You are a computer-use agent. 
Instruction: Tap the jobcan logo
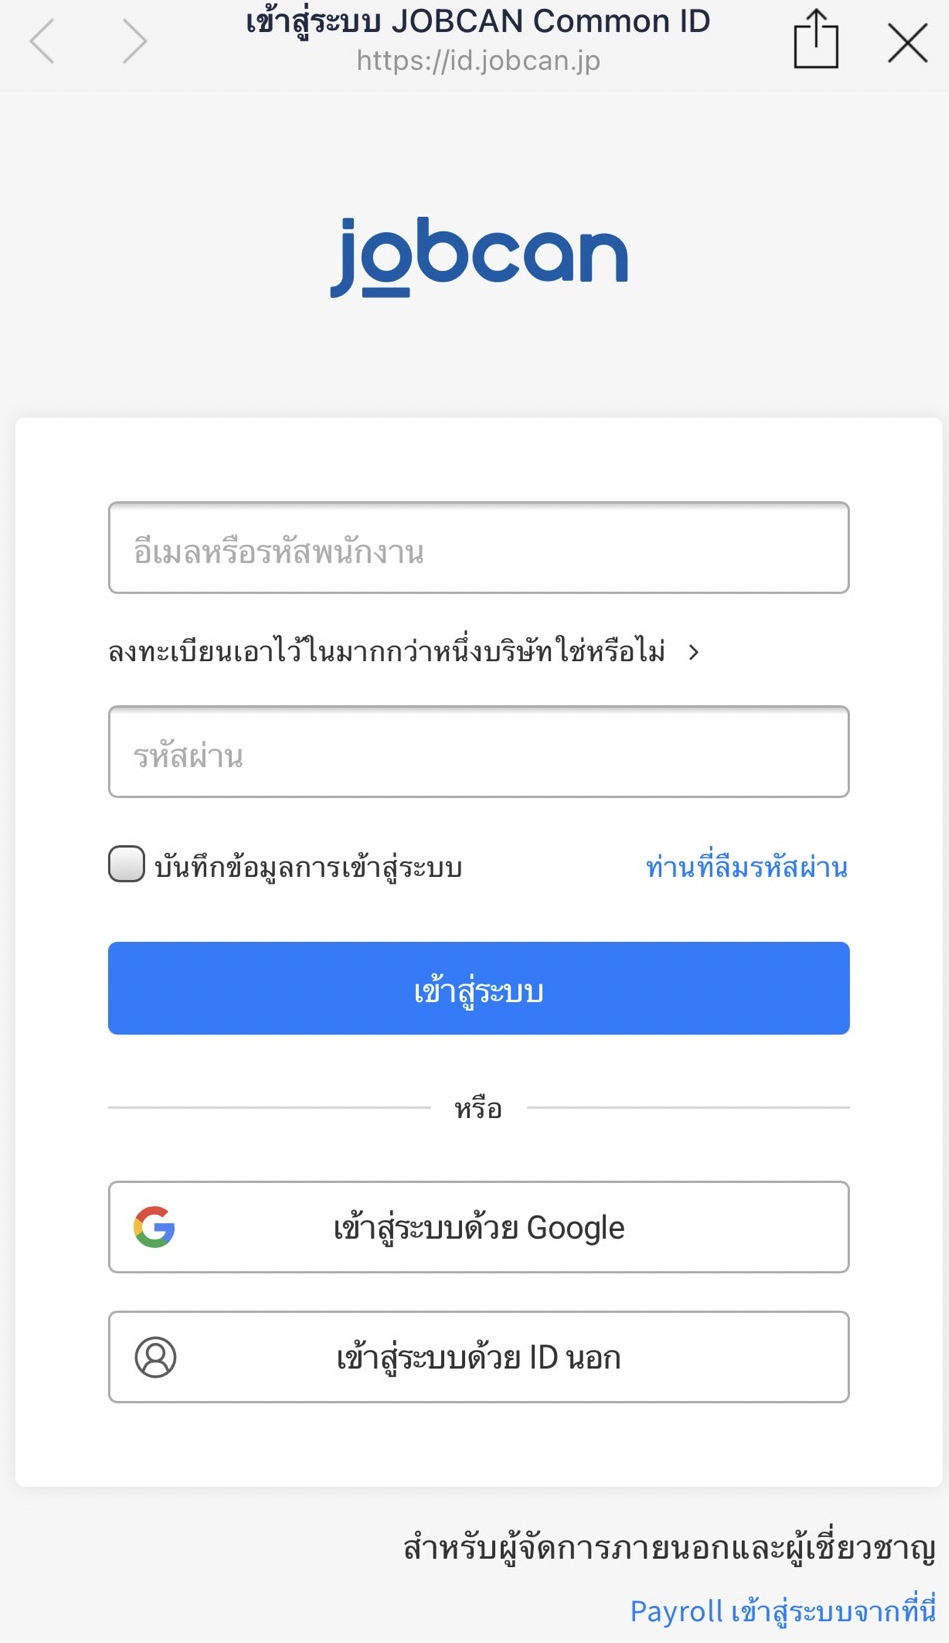478,257
